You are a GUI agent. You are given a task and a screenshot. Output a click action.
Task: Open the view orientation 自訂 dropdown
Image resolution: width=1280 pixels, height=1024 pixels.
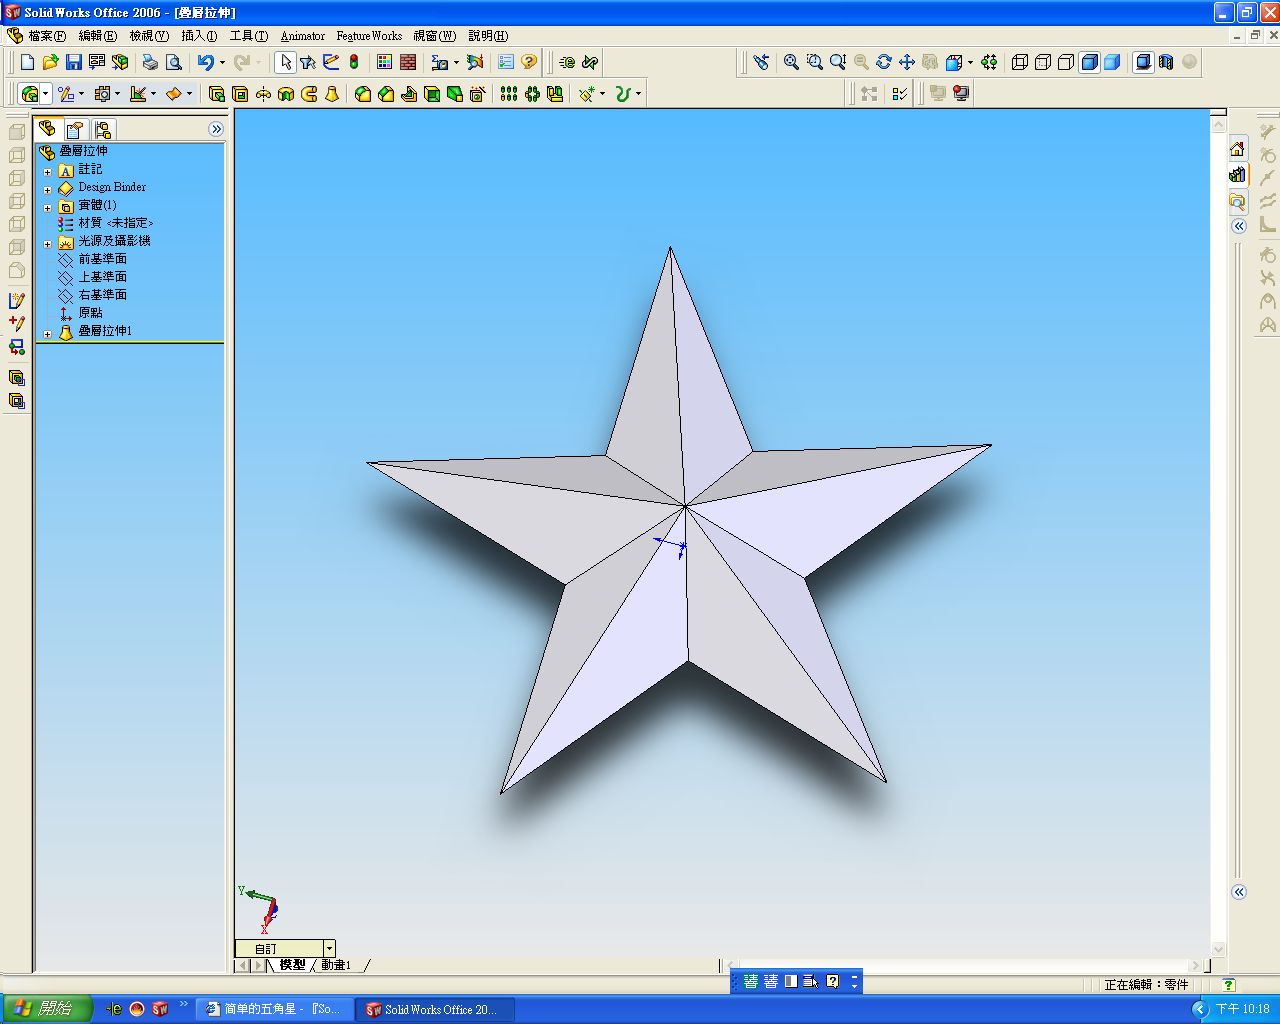[x=329, y=948]
